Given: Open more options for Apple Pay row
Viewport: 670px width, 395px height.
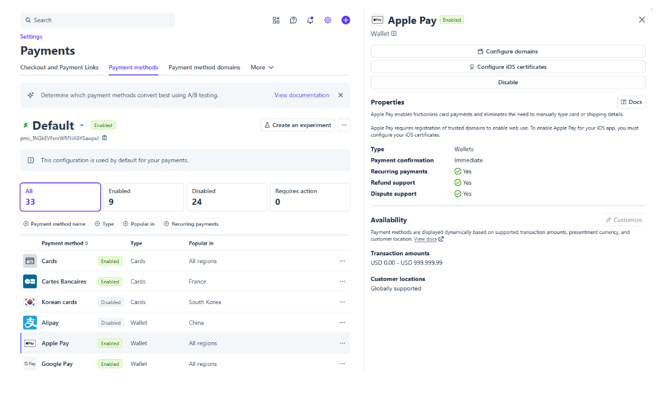Looking at the screenshot, I should (342, 343).
